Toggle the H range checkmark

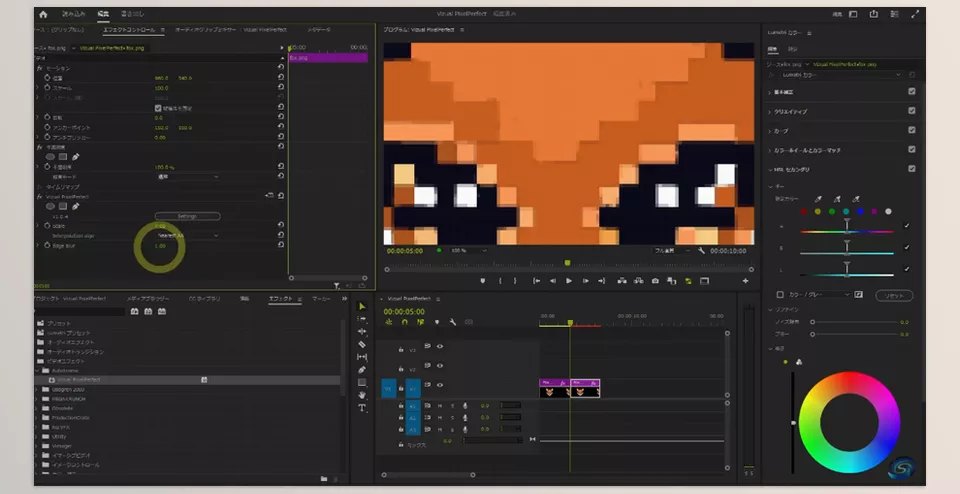pyautogui.click(x=907, y=226)
